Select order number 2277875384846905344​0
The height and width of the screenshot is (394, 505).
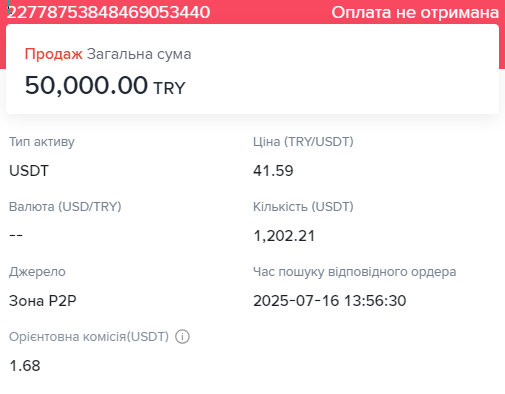108,13
